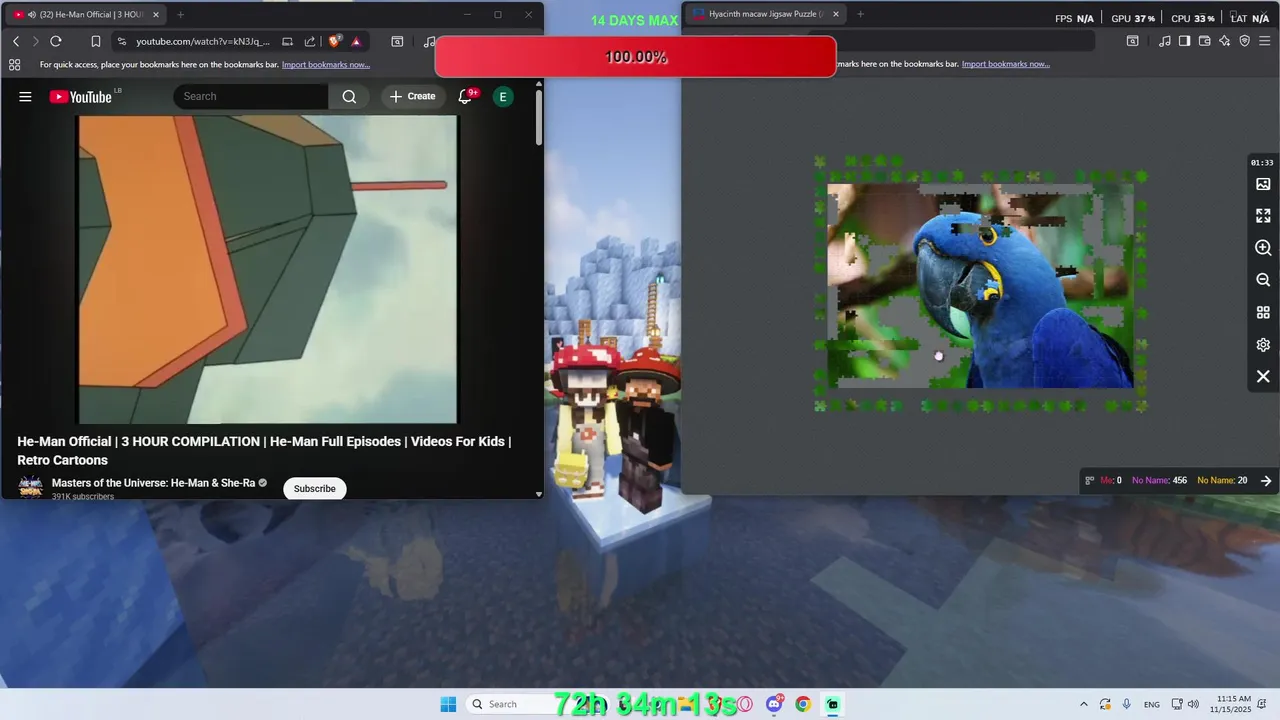
Task: Subscribe to Masters of the Universe channel
Action: point(314,488)
